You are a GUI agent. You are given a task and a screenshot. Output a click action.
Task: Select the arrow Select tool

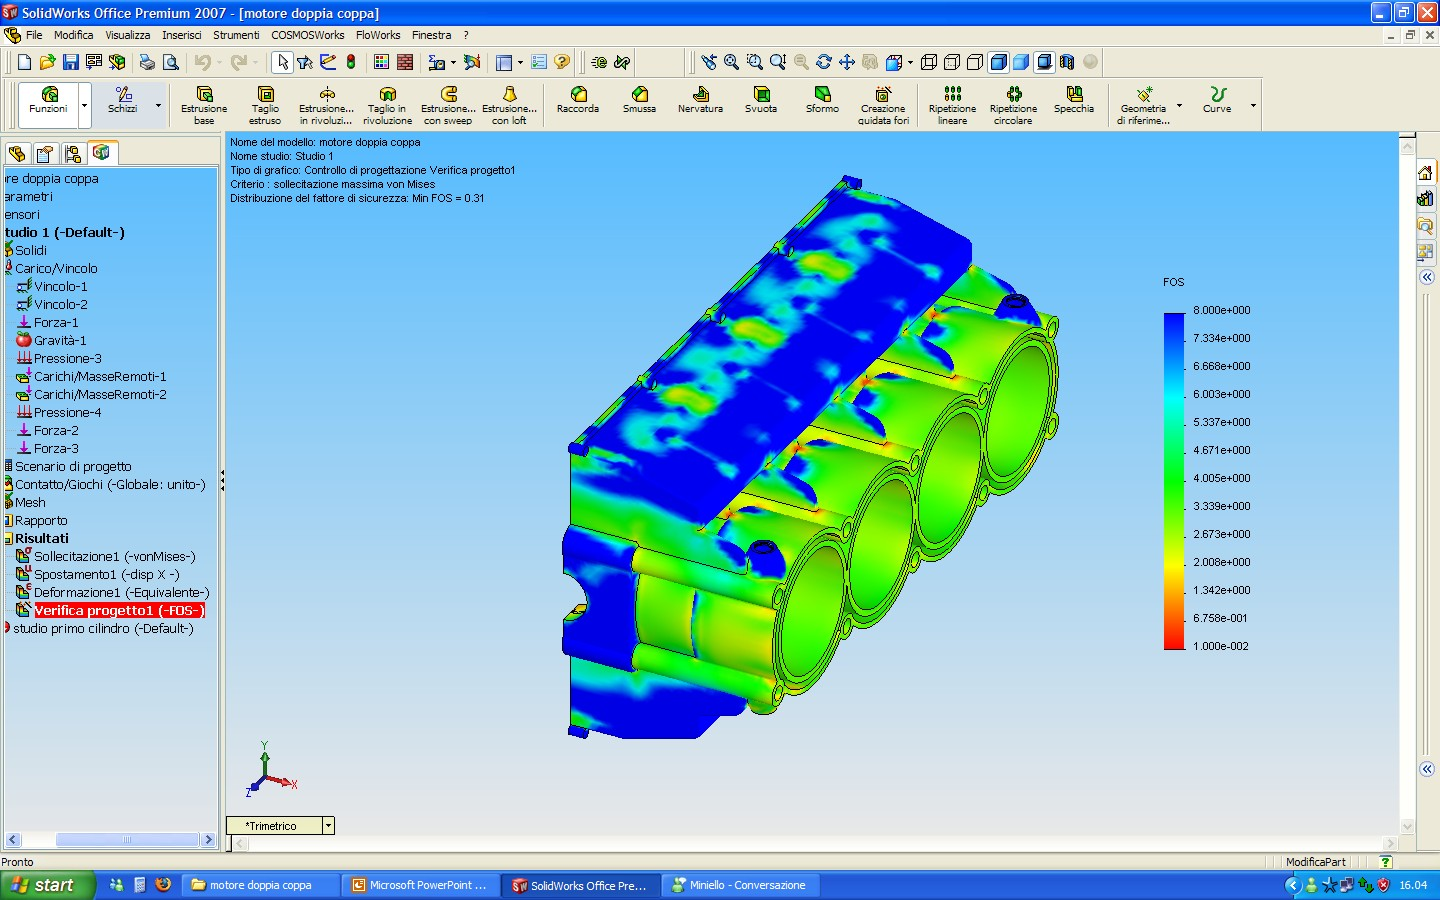tap(283, 62)
